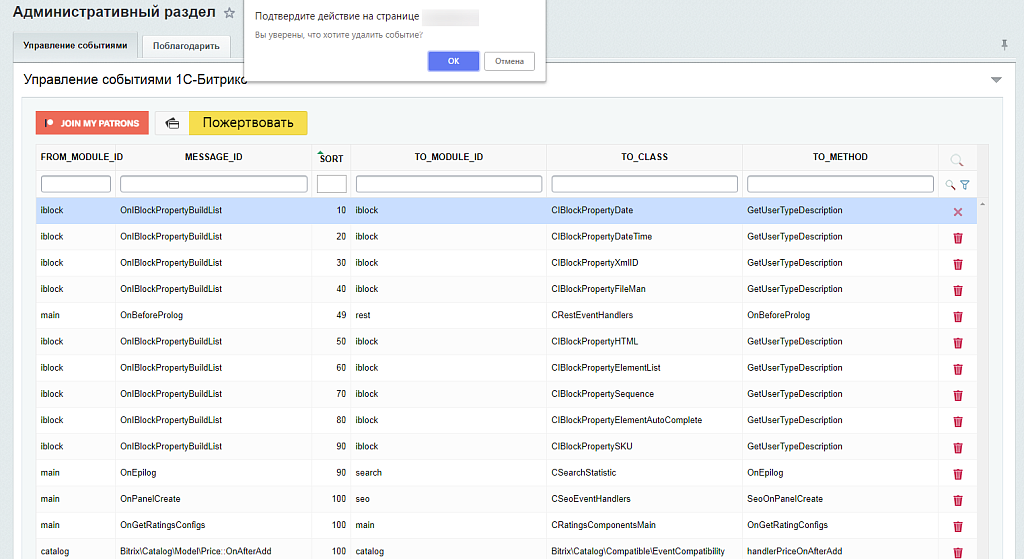Focus the MESSAGE_ID filter input field
The image size is (1024, 559).
pyautogui.click(x=213, y=184)
